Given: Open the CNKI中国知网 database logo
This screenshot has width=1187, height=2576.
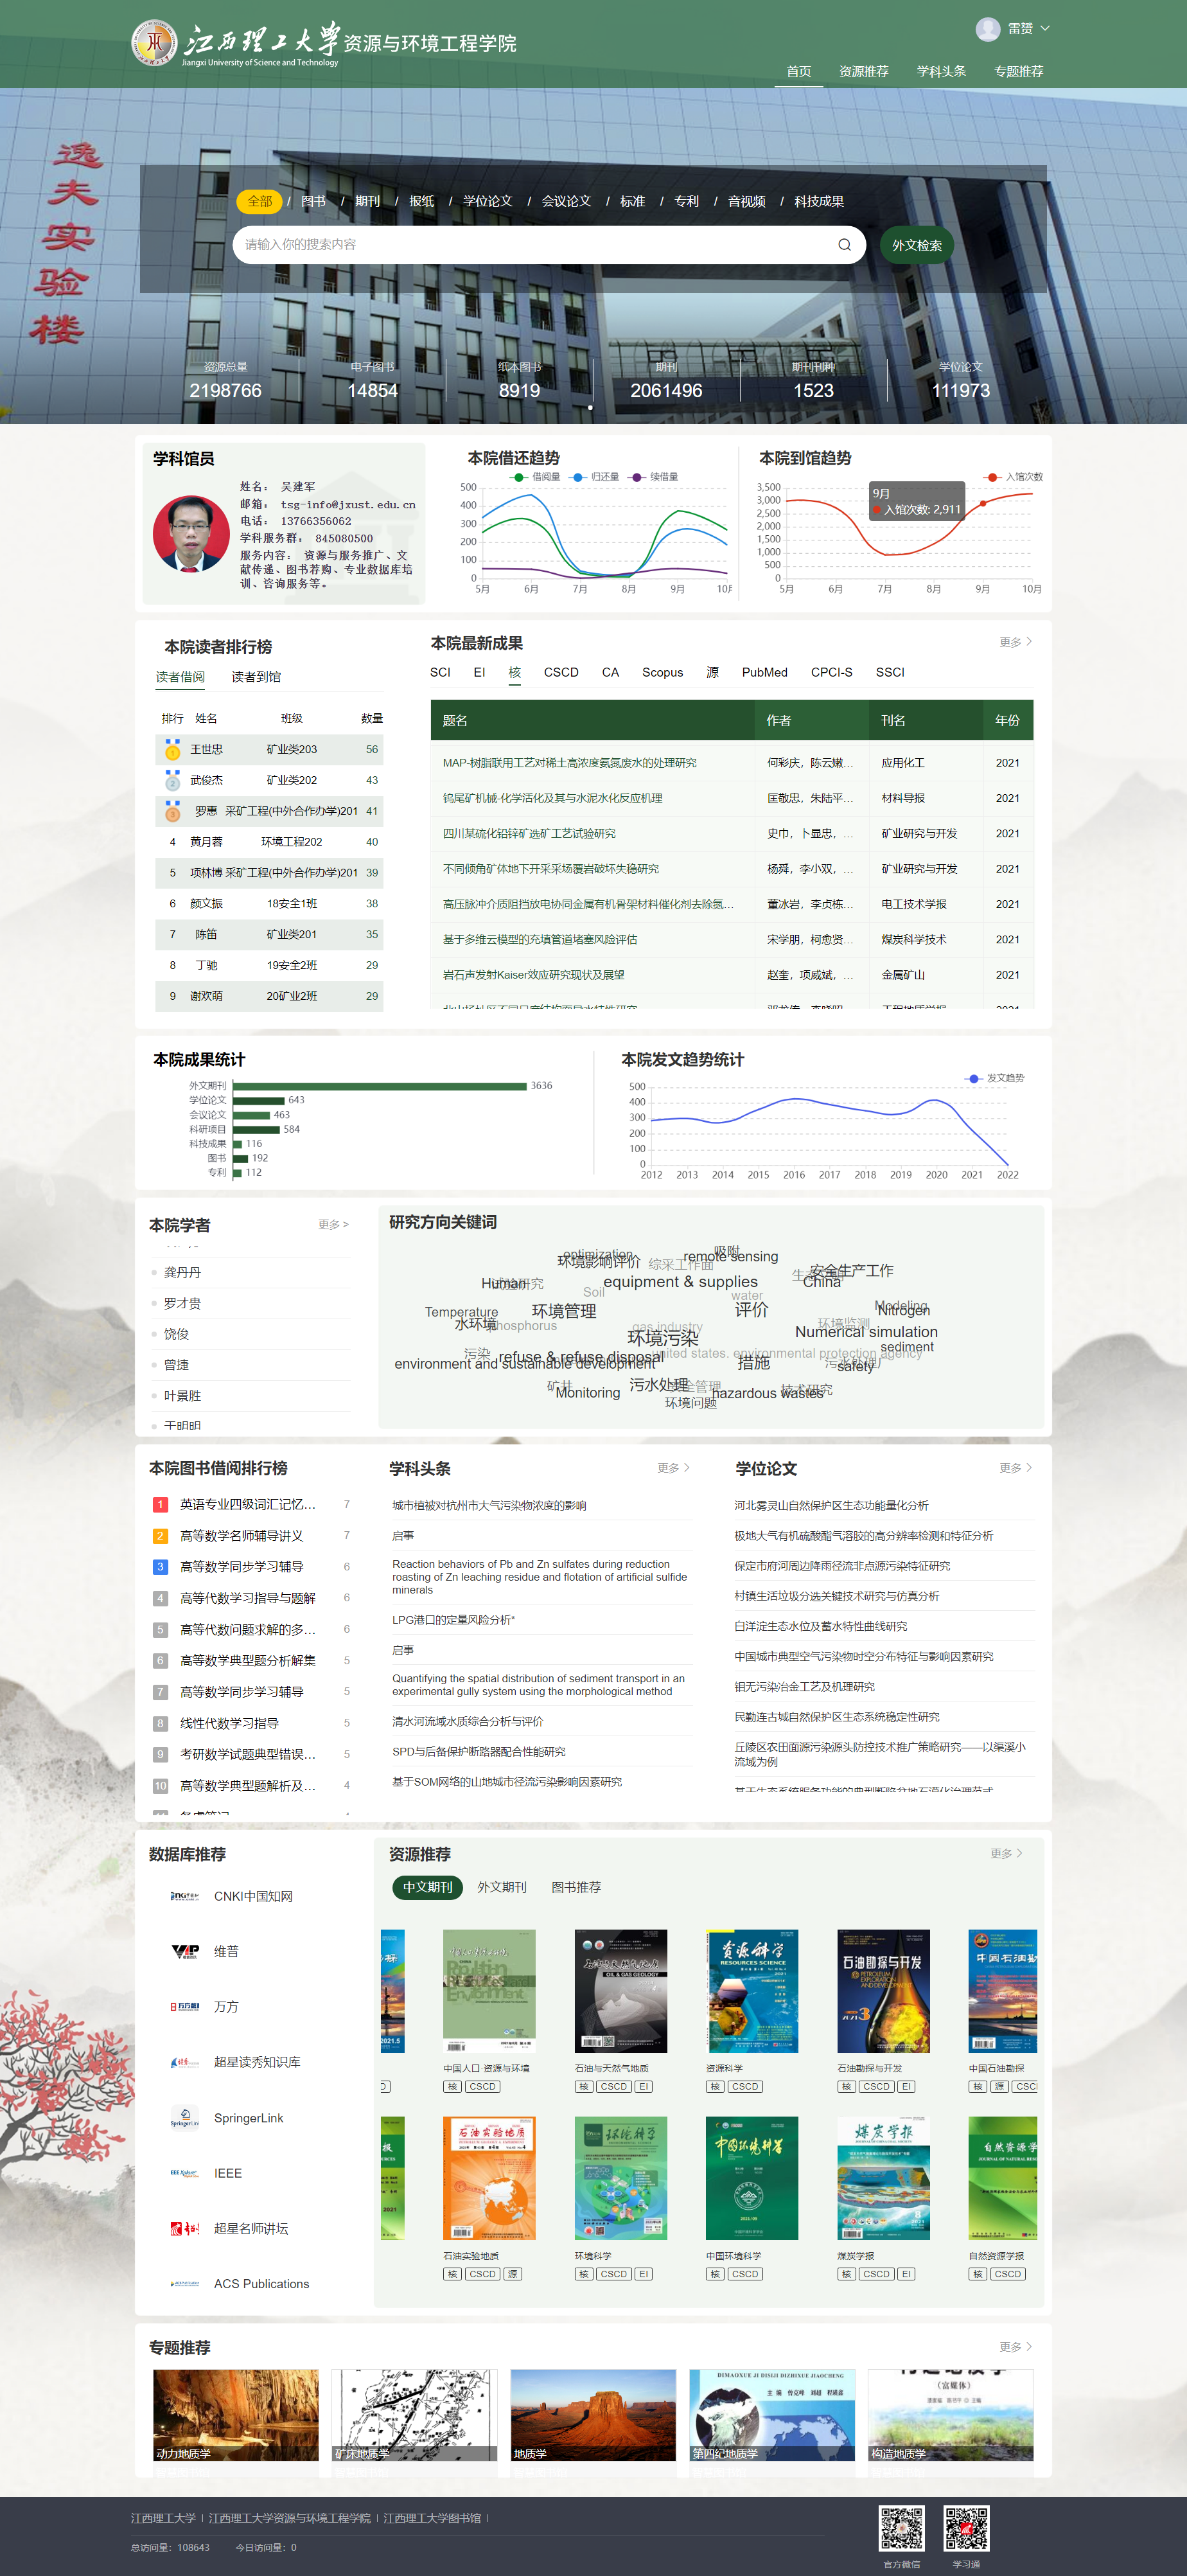Looking at the screenshot, I should click(x=184, y=1896).
